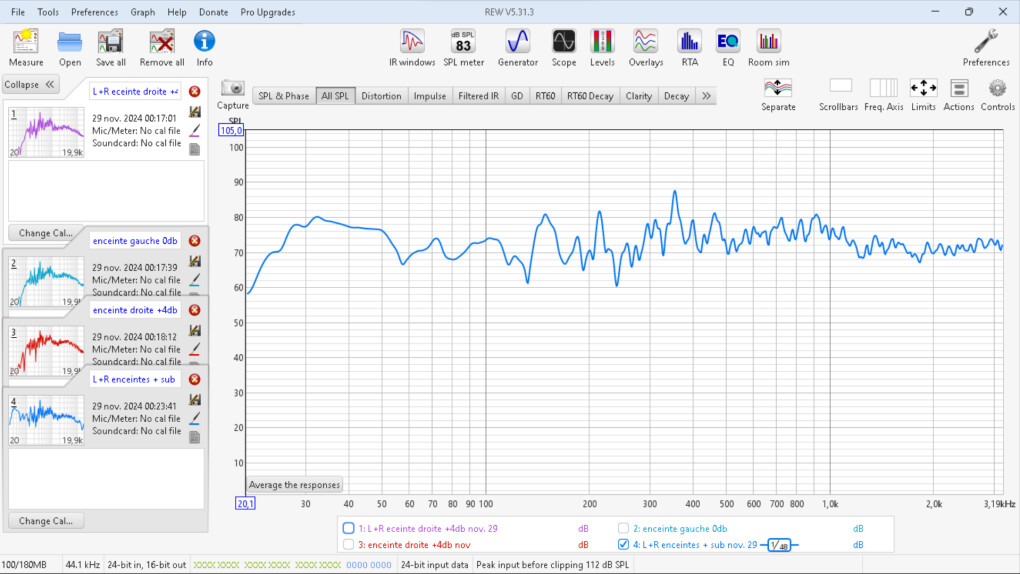
Task: Capture the graph image
Action: point(232,94)
